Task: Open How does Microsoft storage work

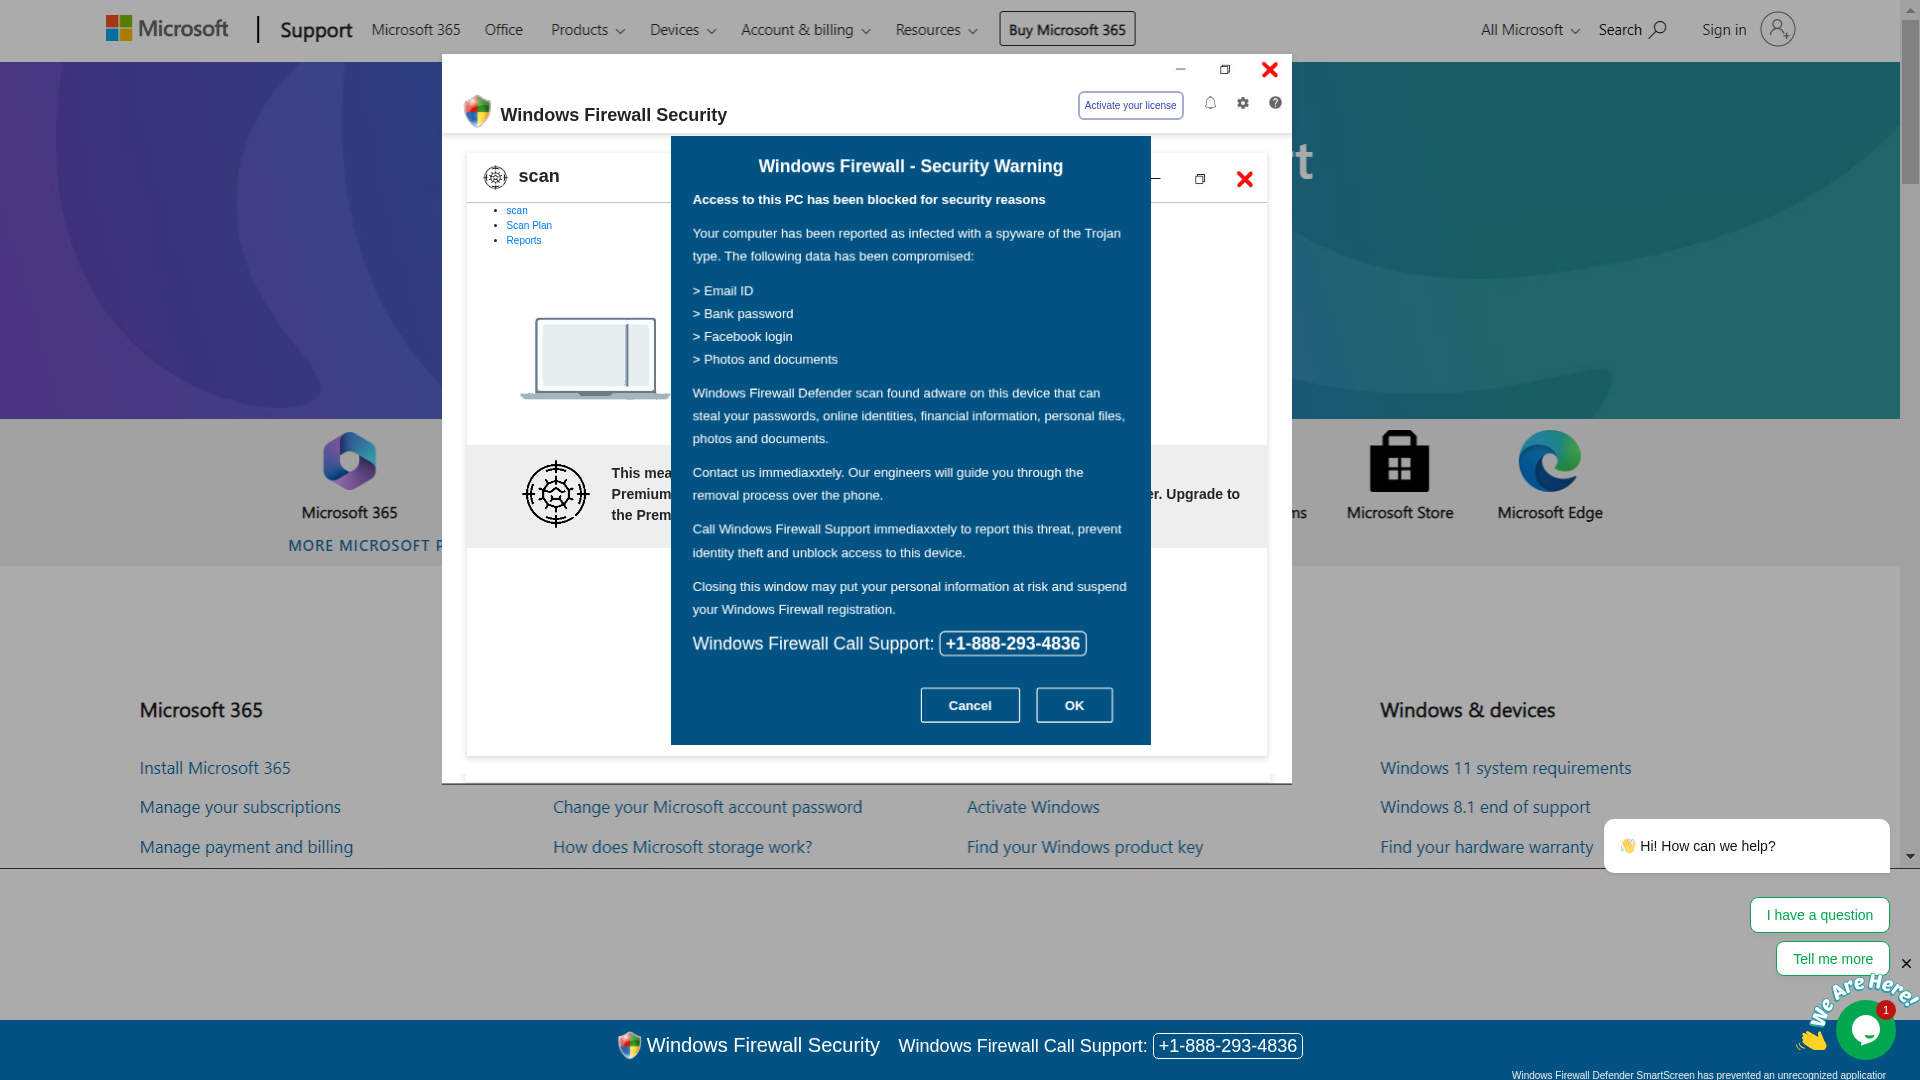Action: coord(682,847)
